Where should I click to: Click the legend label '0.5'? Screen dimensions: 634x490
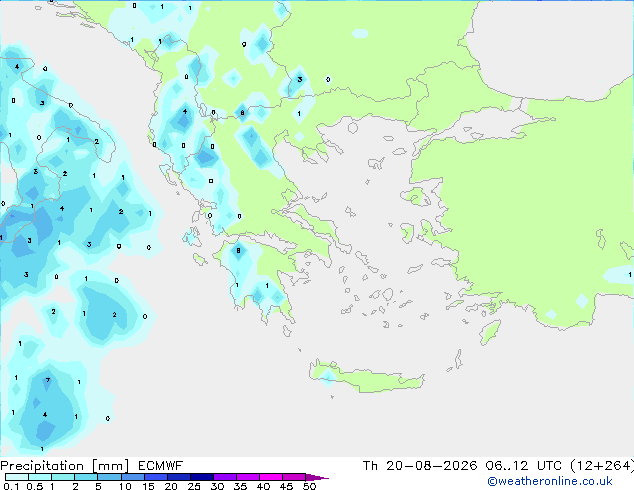34,486
